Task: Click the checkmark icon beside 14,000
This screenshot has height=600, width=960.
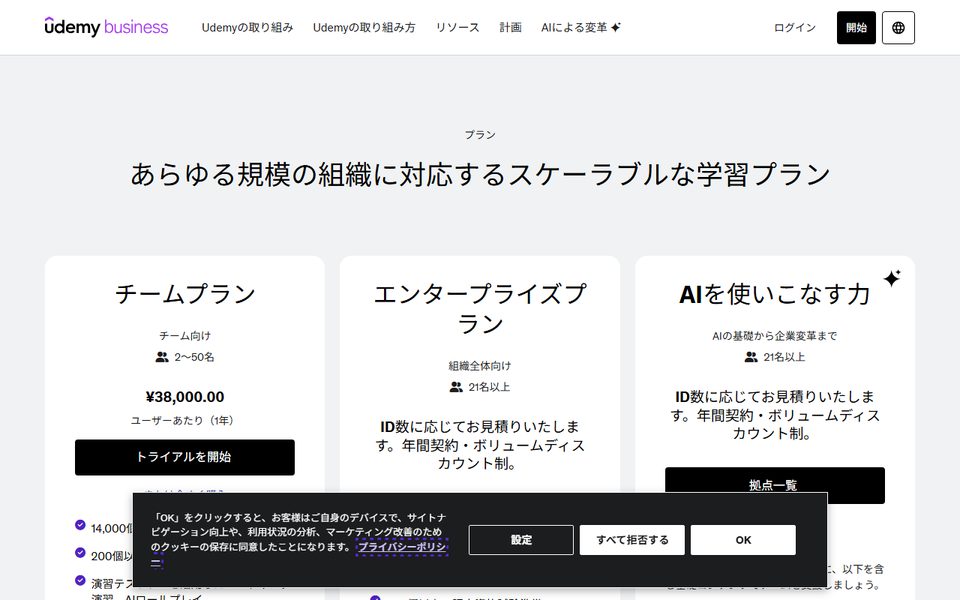Action: pos(80,525)
